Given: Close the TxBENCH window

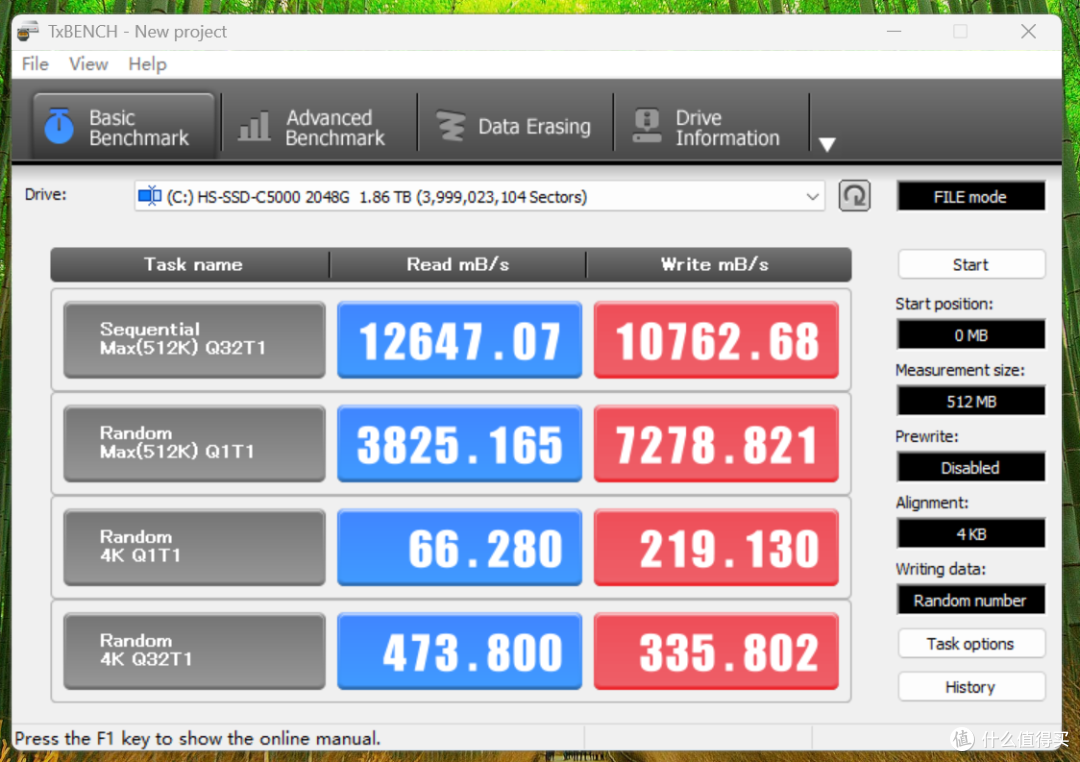Looking at the screenshot, I should pyautogui.click(x=1028, y=31).
